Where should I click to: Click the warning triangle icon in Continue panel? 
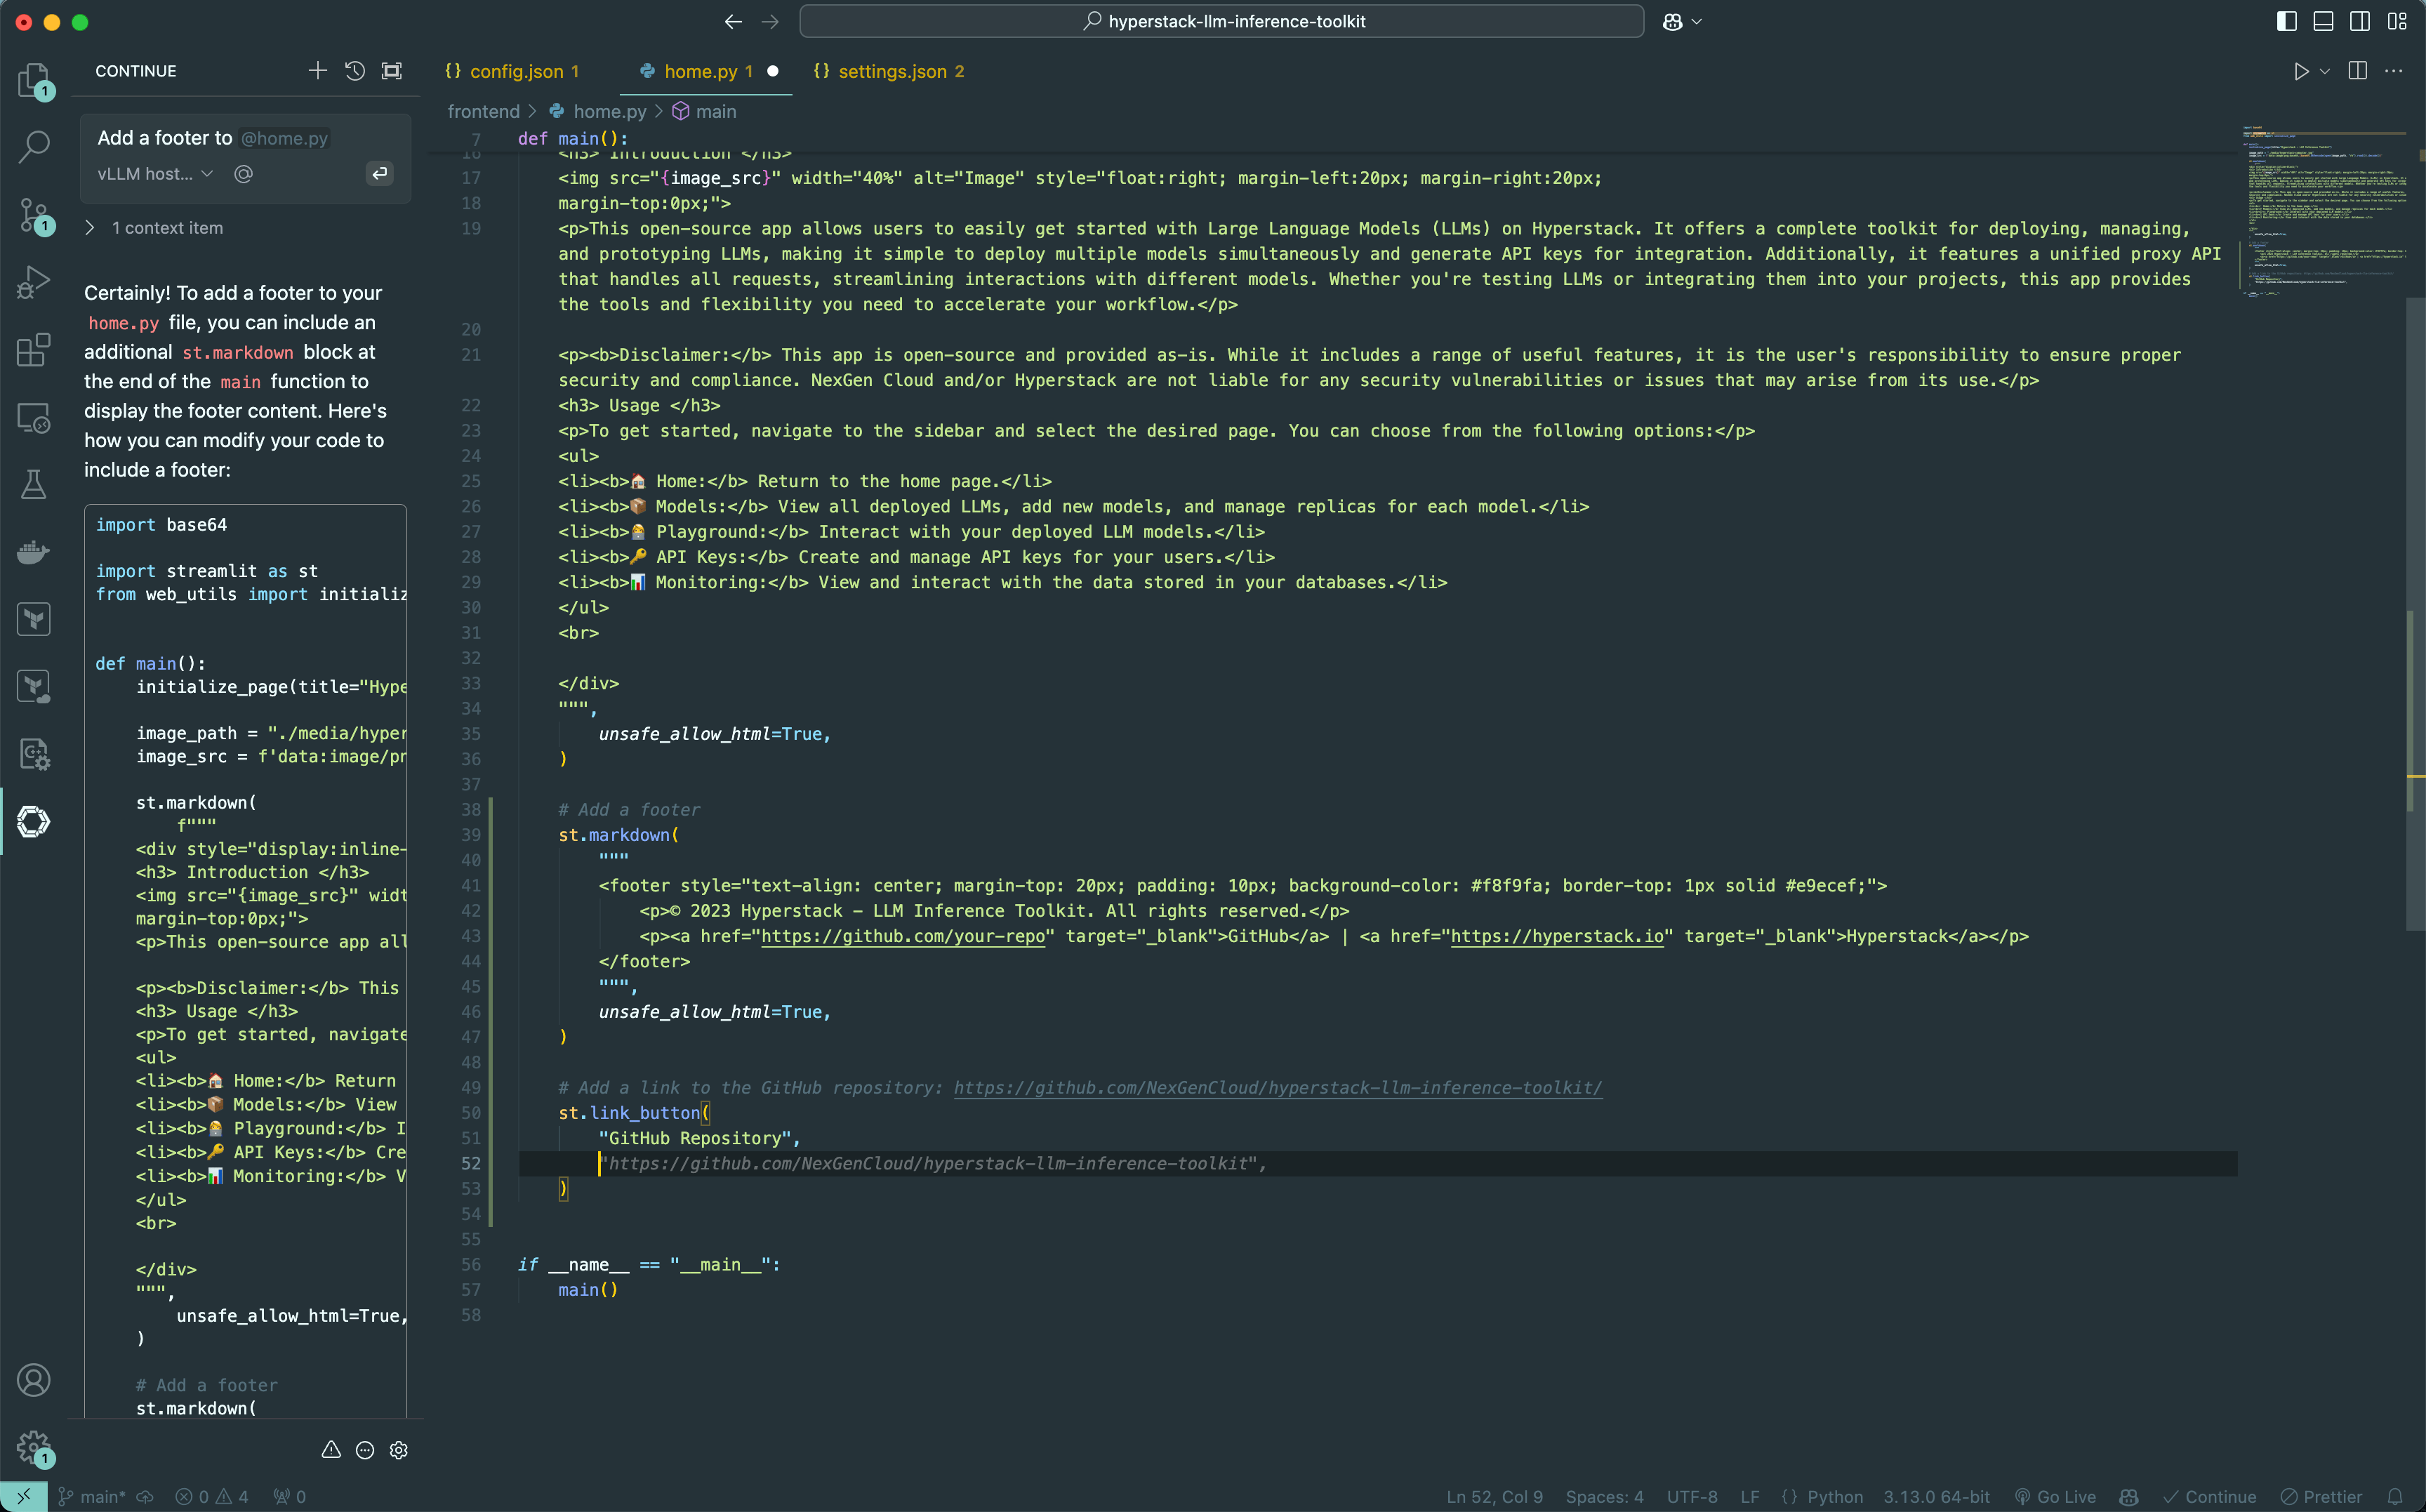coord(331,1450)
